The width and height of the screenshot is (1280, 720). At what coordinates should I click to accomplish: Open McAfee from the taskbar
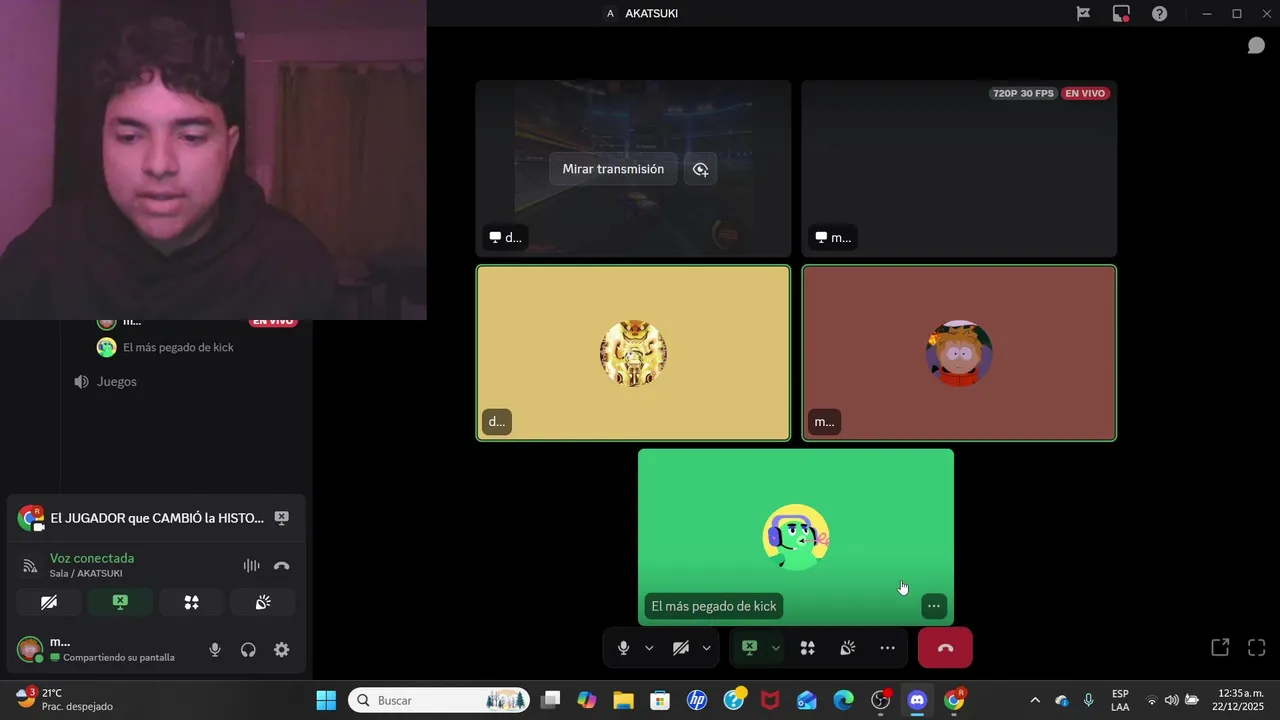[770, 700]
